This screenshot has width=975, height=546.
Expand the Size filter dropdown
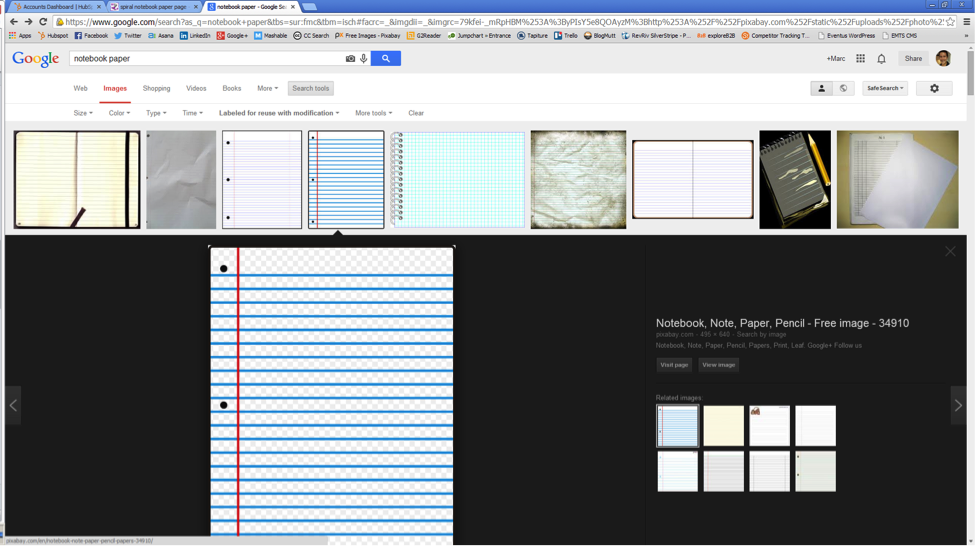[83, 113]
